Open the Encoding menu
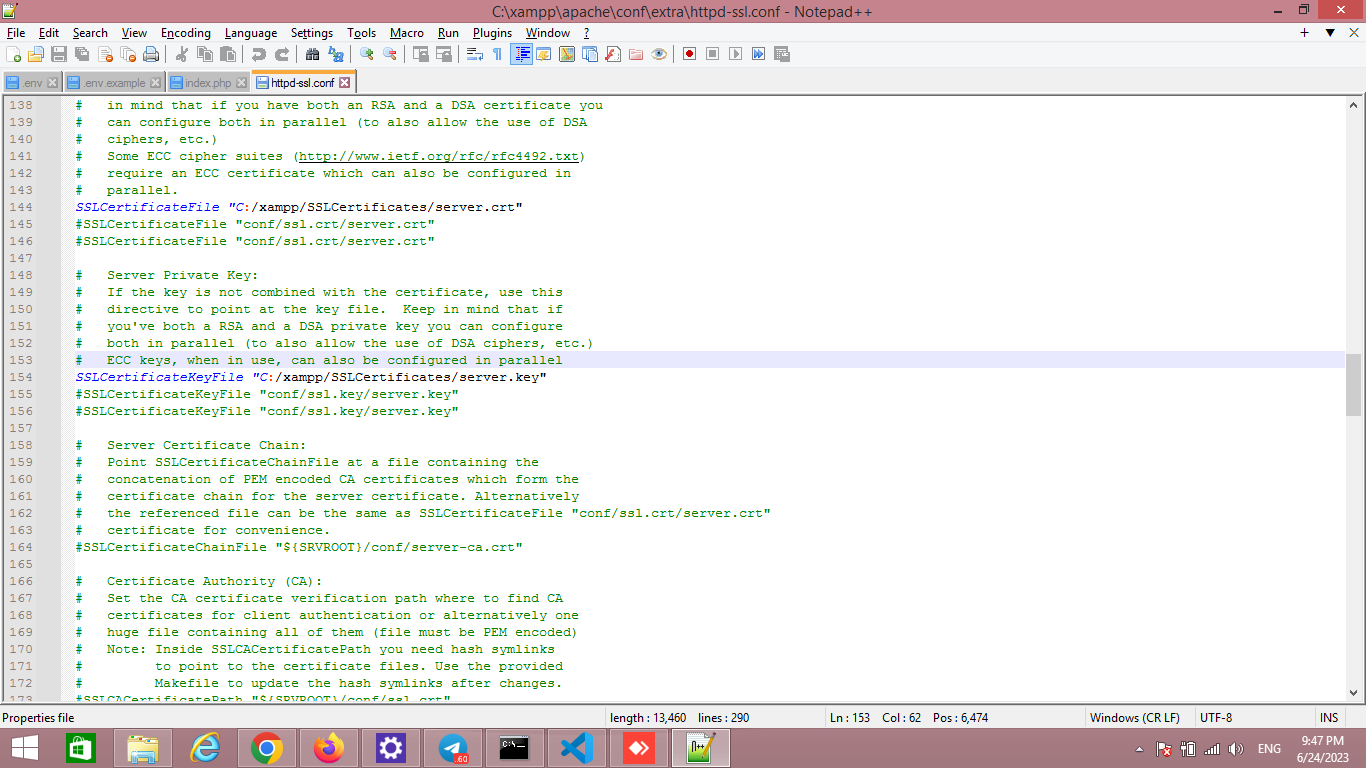Image resolution: width=1366 pixels, height=768 pixels. pos(186,33)
